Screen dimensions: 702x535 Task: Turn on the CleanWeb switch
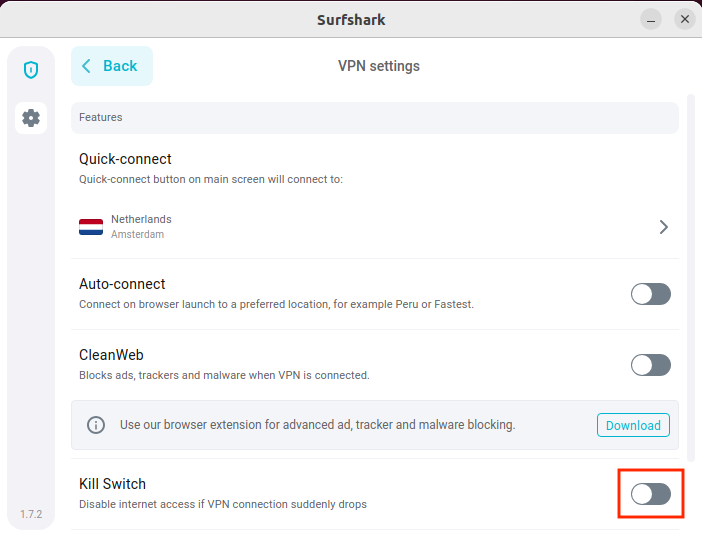(650, 365)
